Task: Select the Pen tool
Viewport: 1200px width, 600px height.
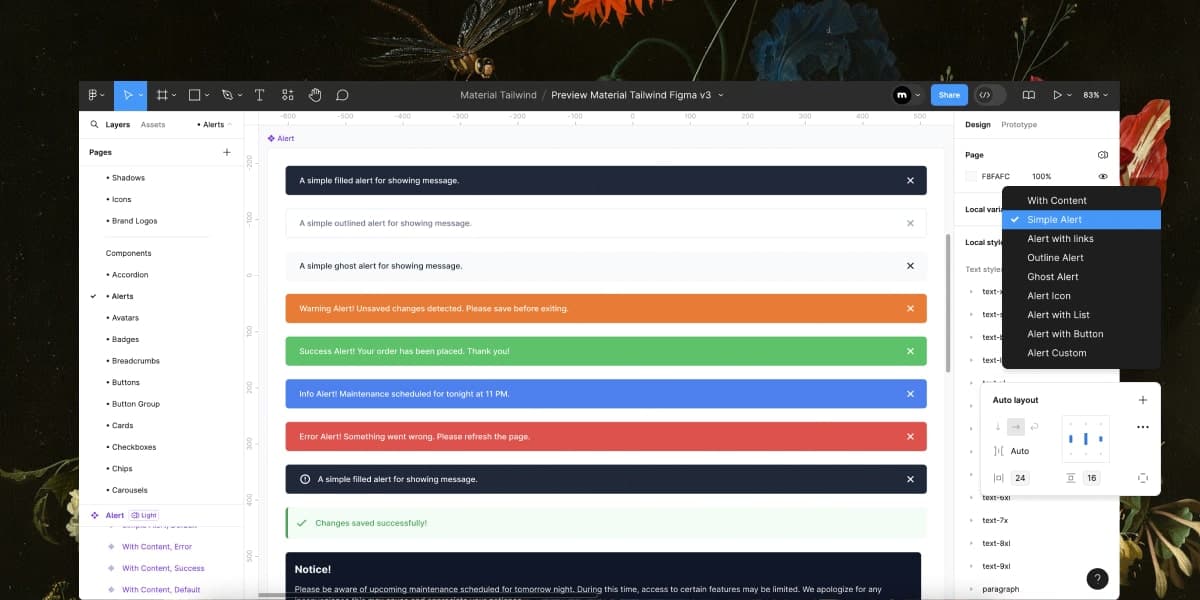Action: coord(228,94)
